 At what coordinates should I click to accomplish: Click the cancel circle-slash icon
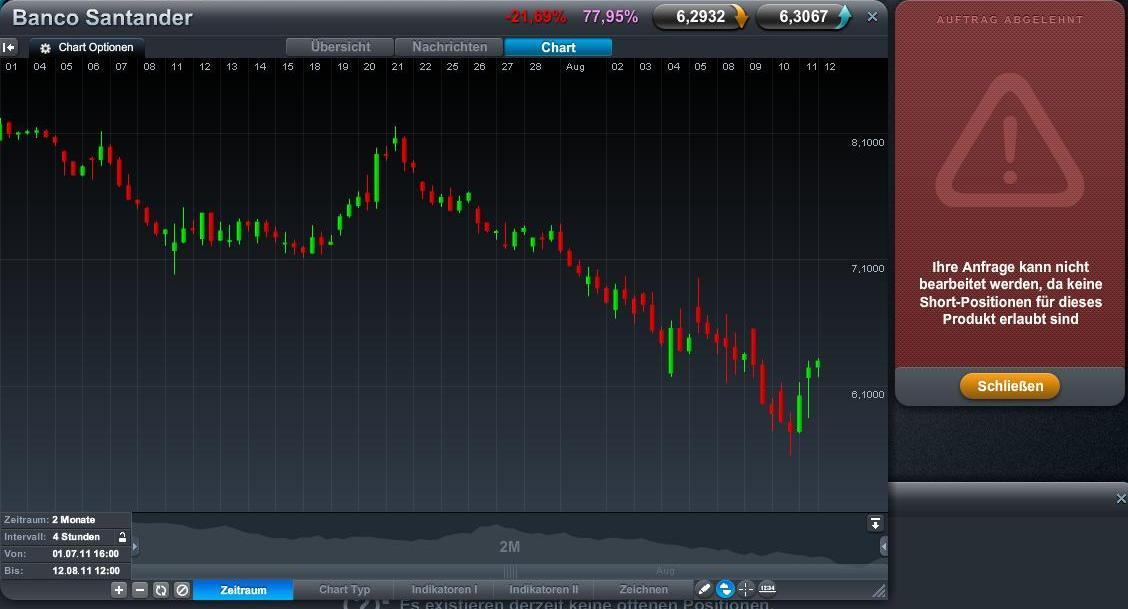click(182, 590)
